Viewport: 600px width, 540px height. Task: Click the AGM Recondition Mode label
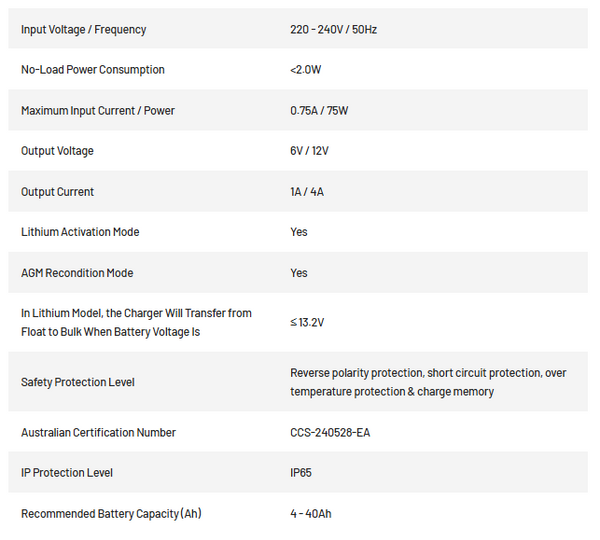tap(77, 273)
